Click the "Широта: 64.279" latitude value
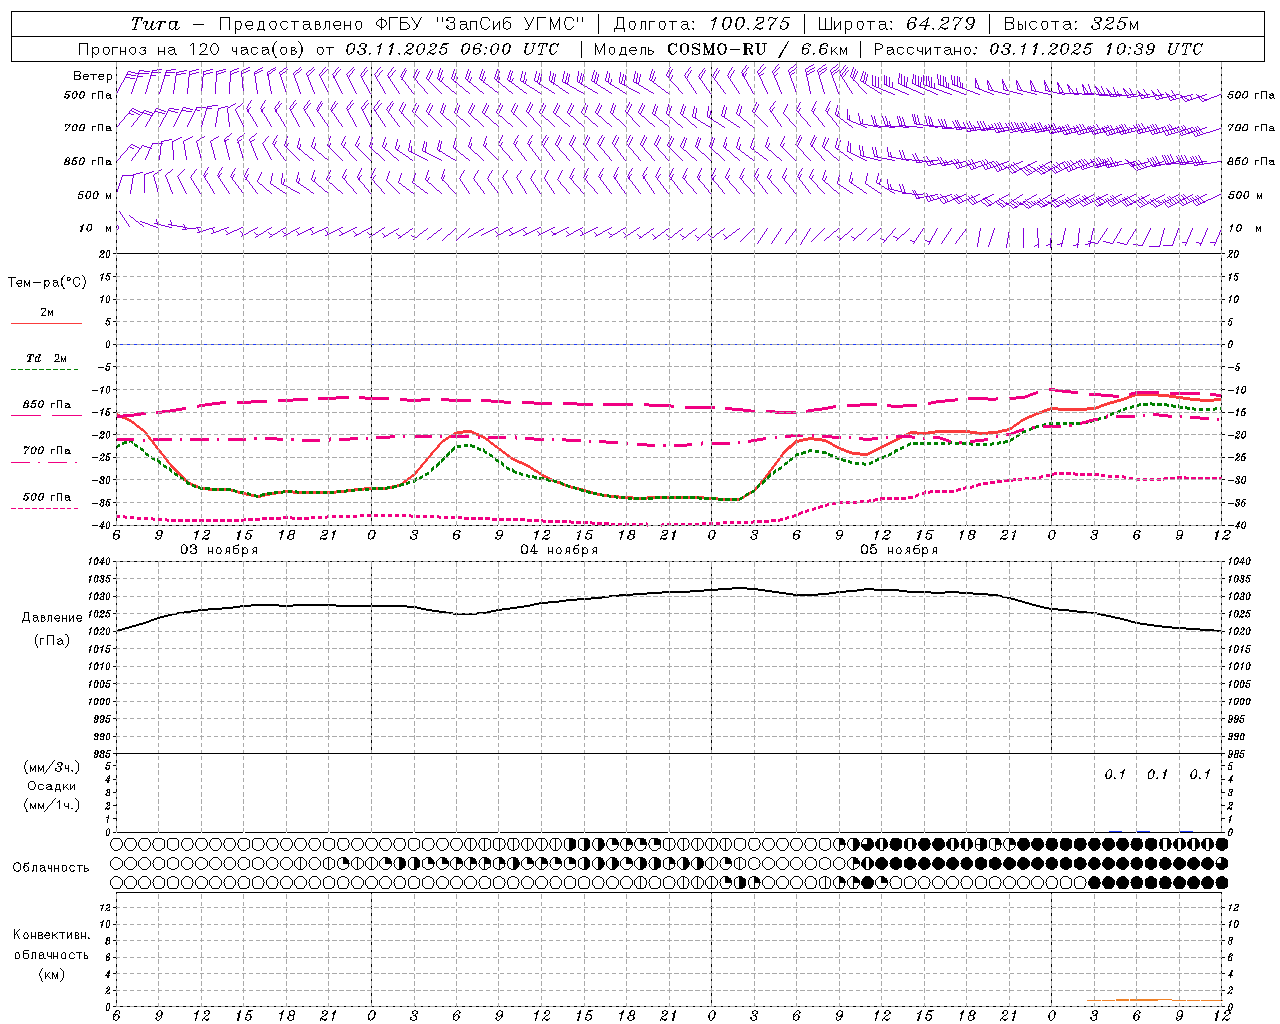 pyautogui.click(x=896, y=24)
